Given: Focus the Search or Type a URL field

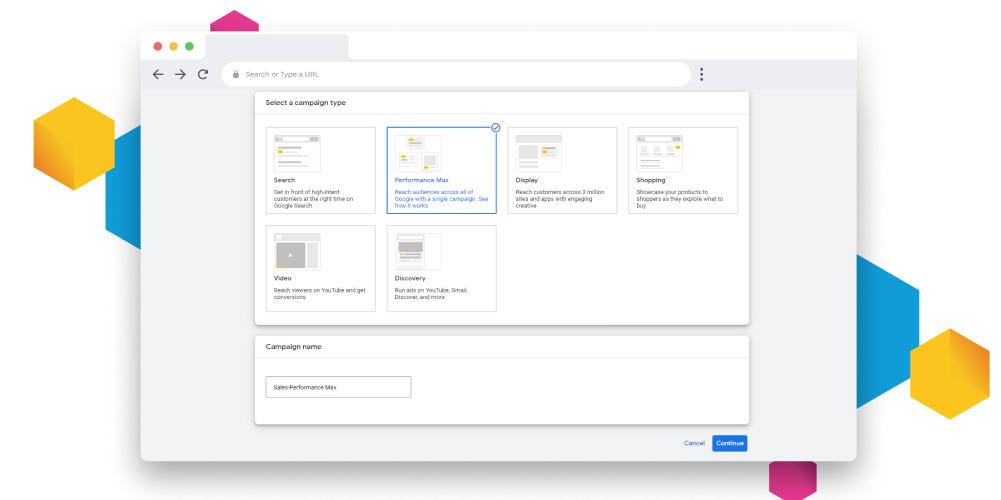Looking at the screenshot, I should click(x=456, y=74).
